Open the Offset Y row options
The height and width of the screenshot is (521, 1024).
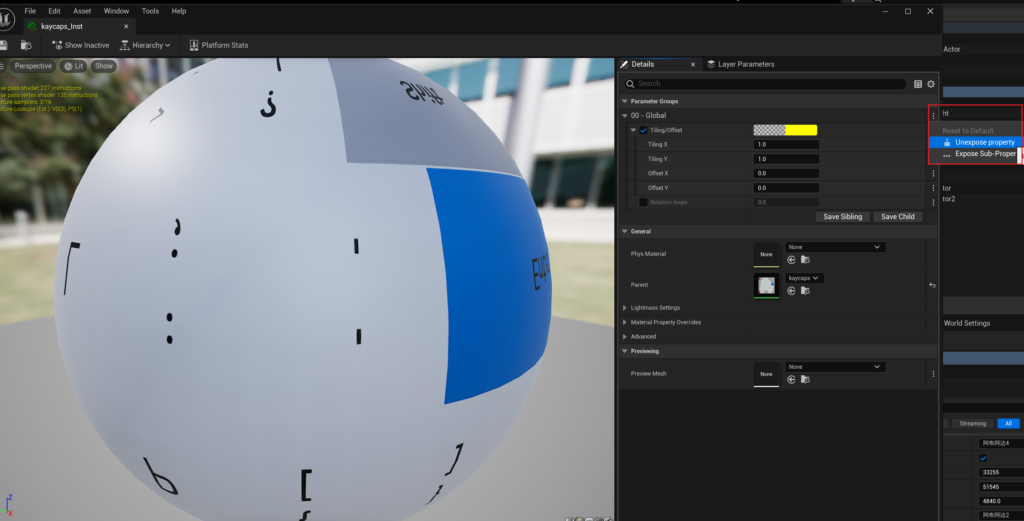click(933, 187)
